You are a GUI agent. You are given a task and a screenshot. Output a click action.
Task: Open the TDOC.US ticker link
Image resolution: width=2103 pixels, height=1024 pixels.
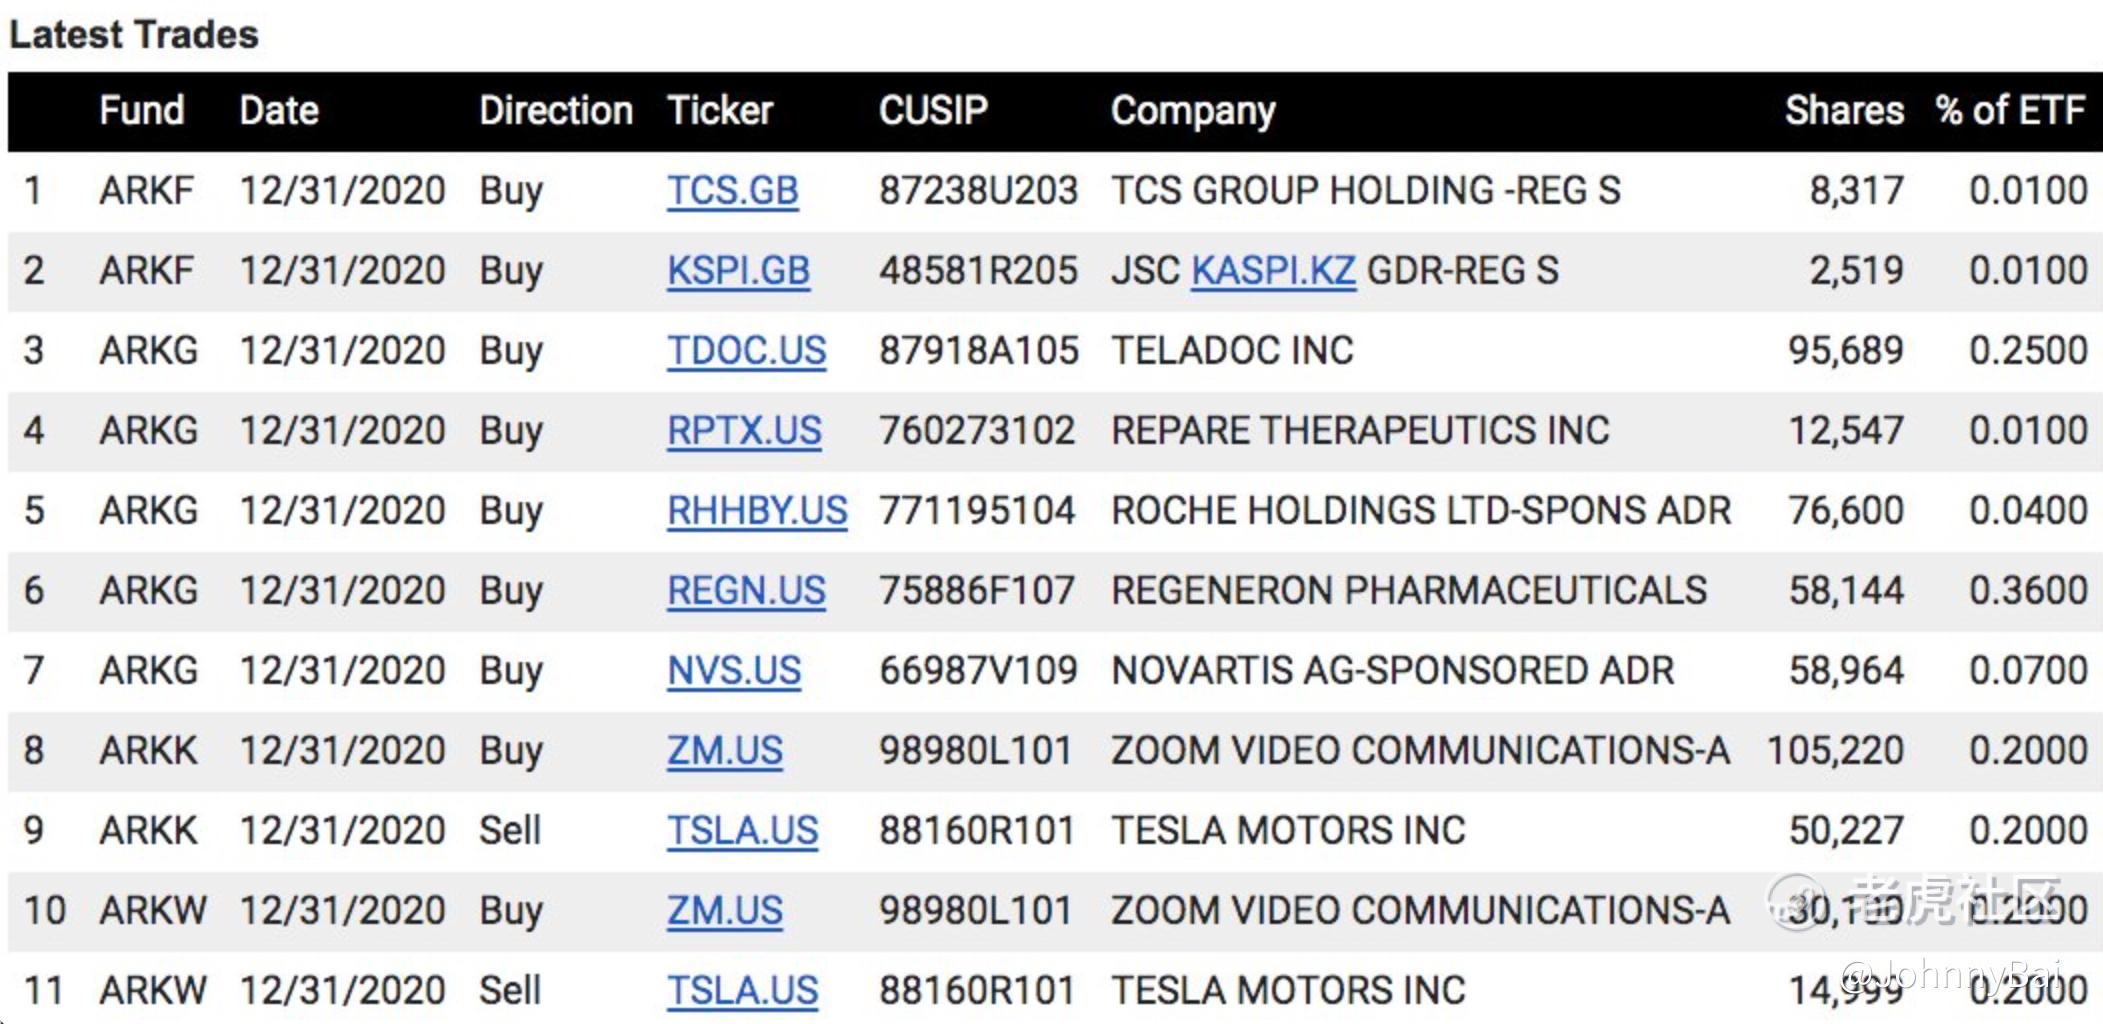[746, 350]
